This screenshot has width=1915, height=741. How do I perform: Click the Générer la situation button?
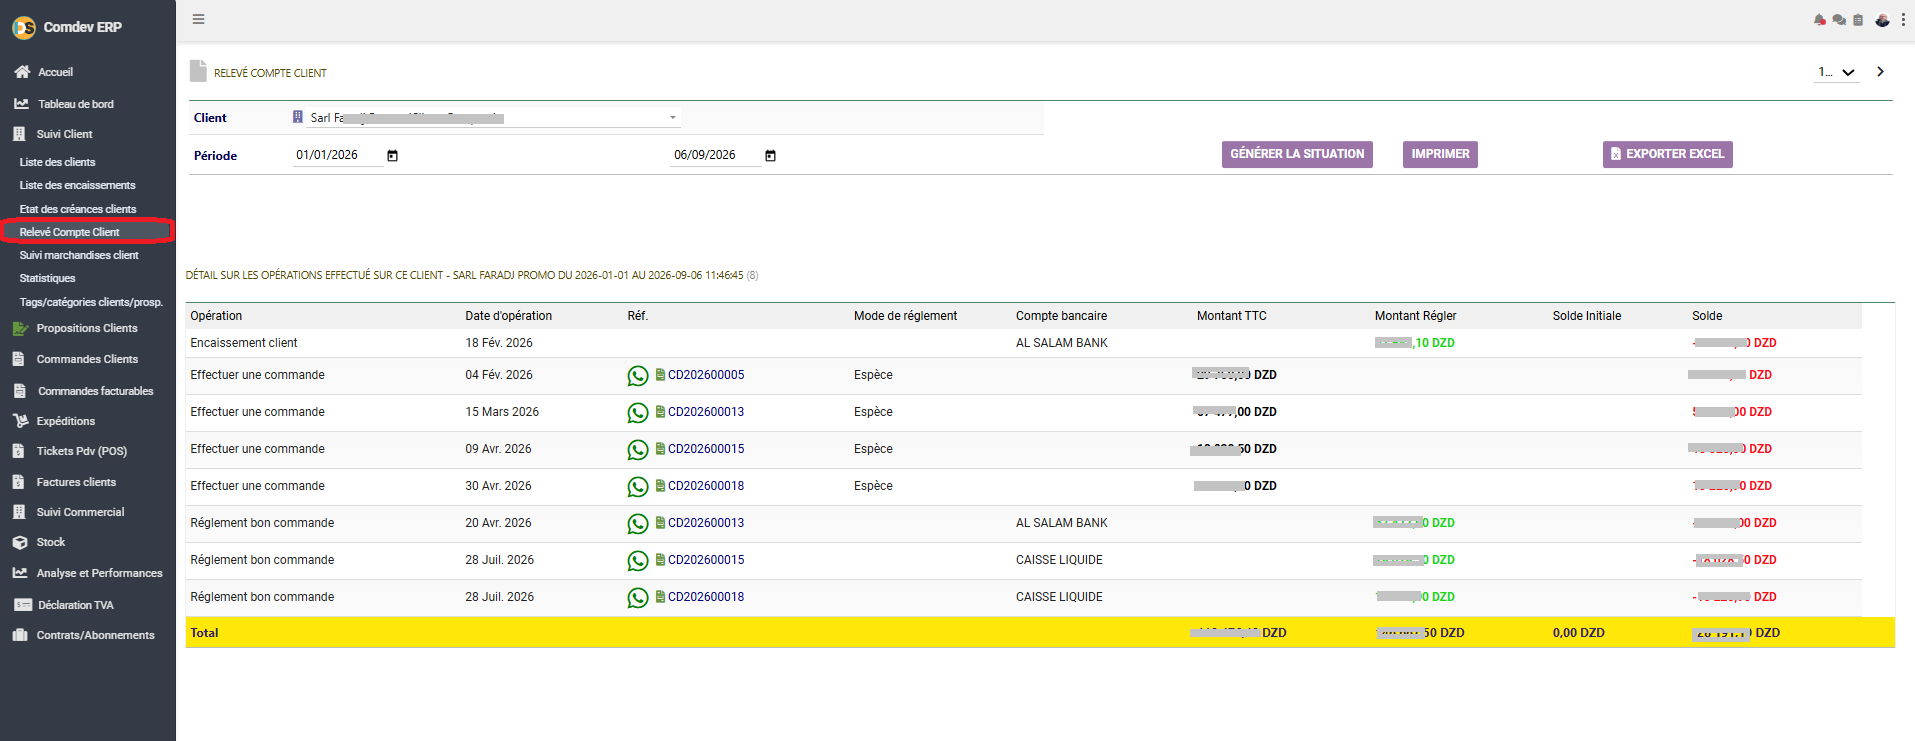[1297, 154]
